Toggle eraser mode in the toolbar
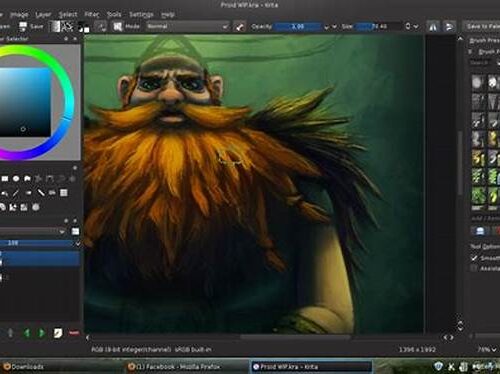This screenshot has height=374, width=500. [239, 27]
